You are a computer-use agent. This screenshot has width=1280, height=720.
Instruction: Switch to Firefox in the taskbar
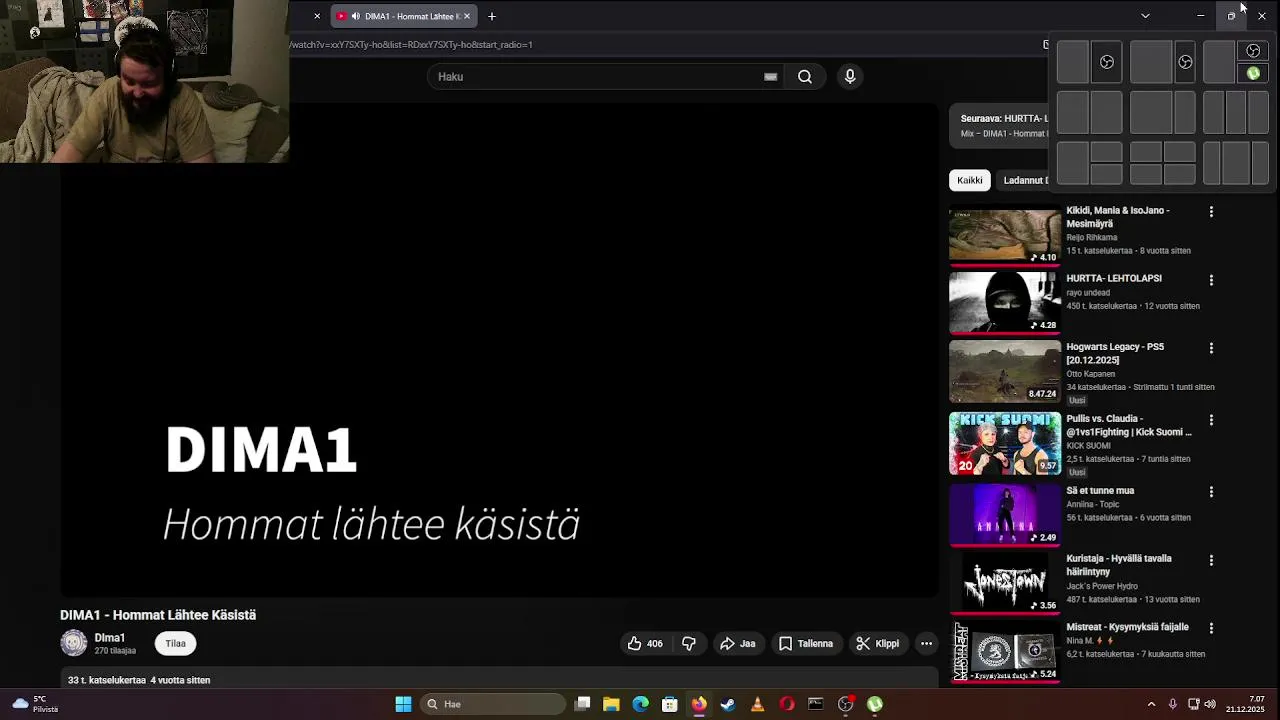pyautogui.click(x=699, y=704)
